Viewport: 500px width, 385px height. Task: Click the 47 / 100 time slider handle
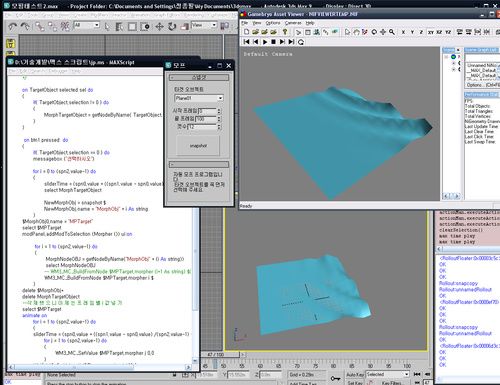216,354
